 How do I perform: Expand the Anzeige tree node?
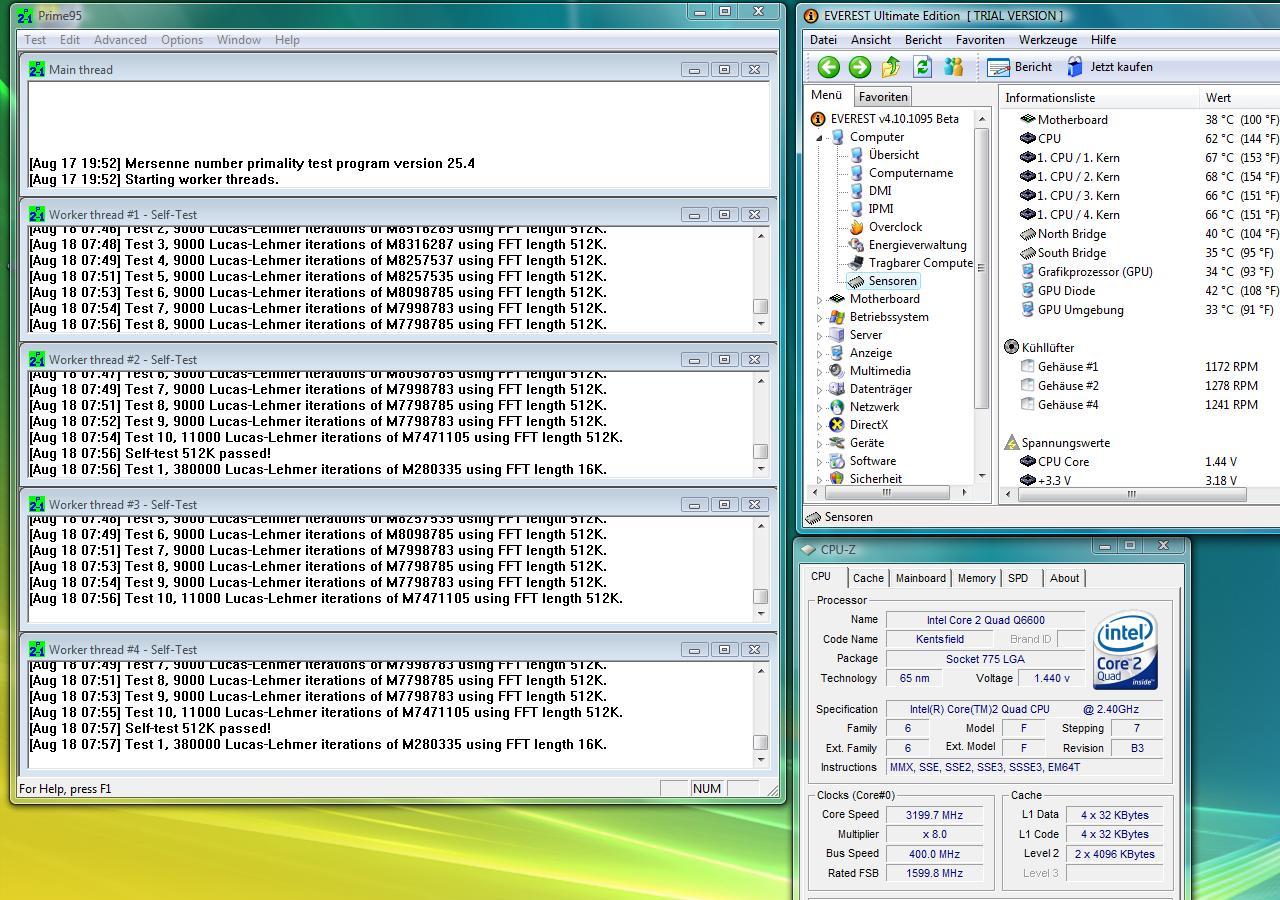820,354
